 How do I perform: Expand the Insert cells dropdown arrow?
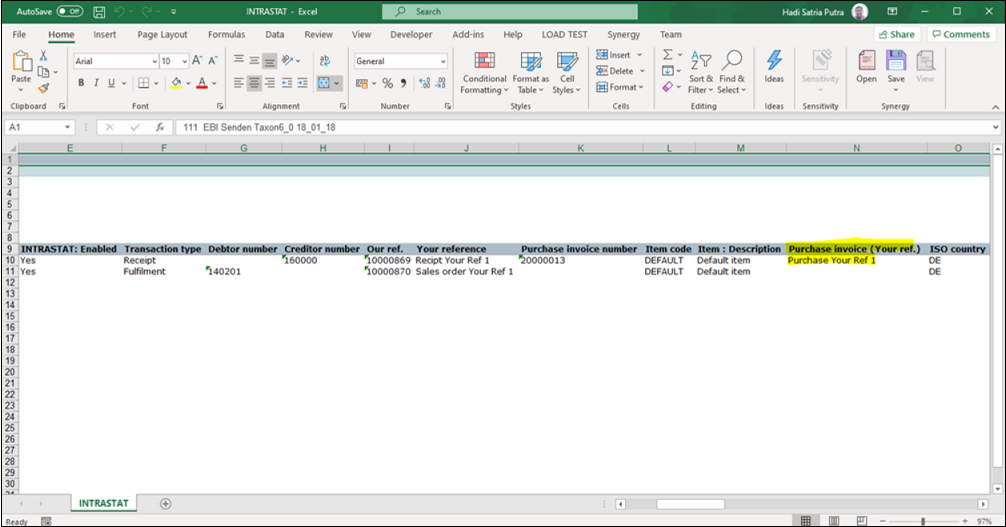(x=640, y=55)
